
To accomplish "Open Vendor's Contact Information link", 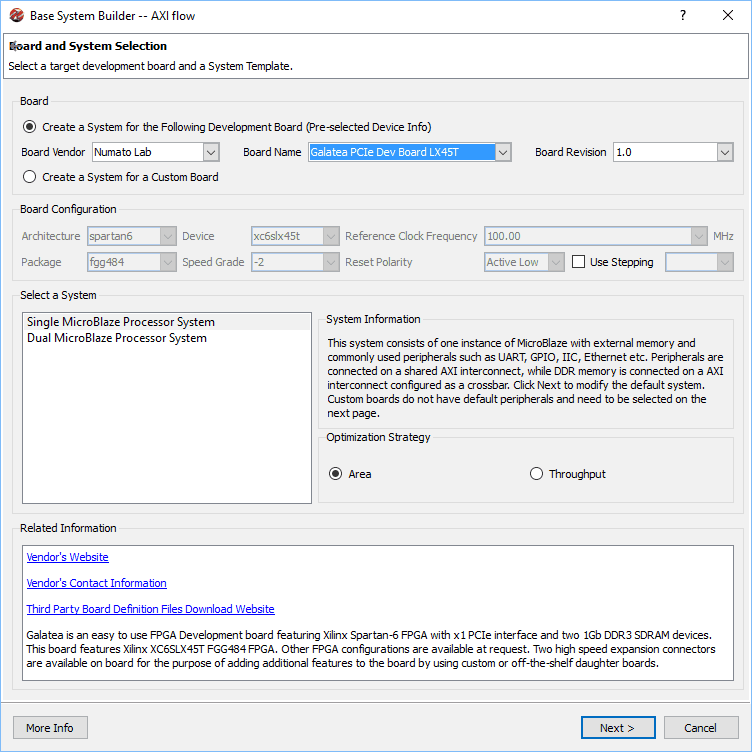I will 96,583.
